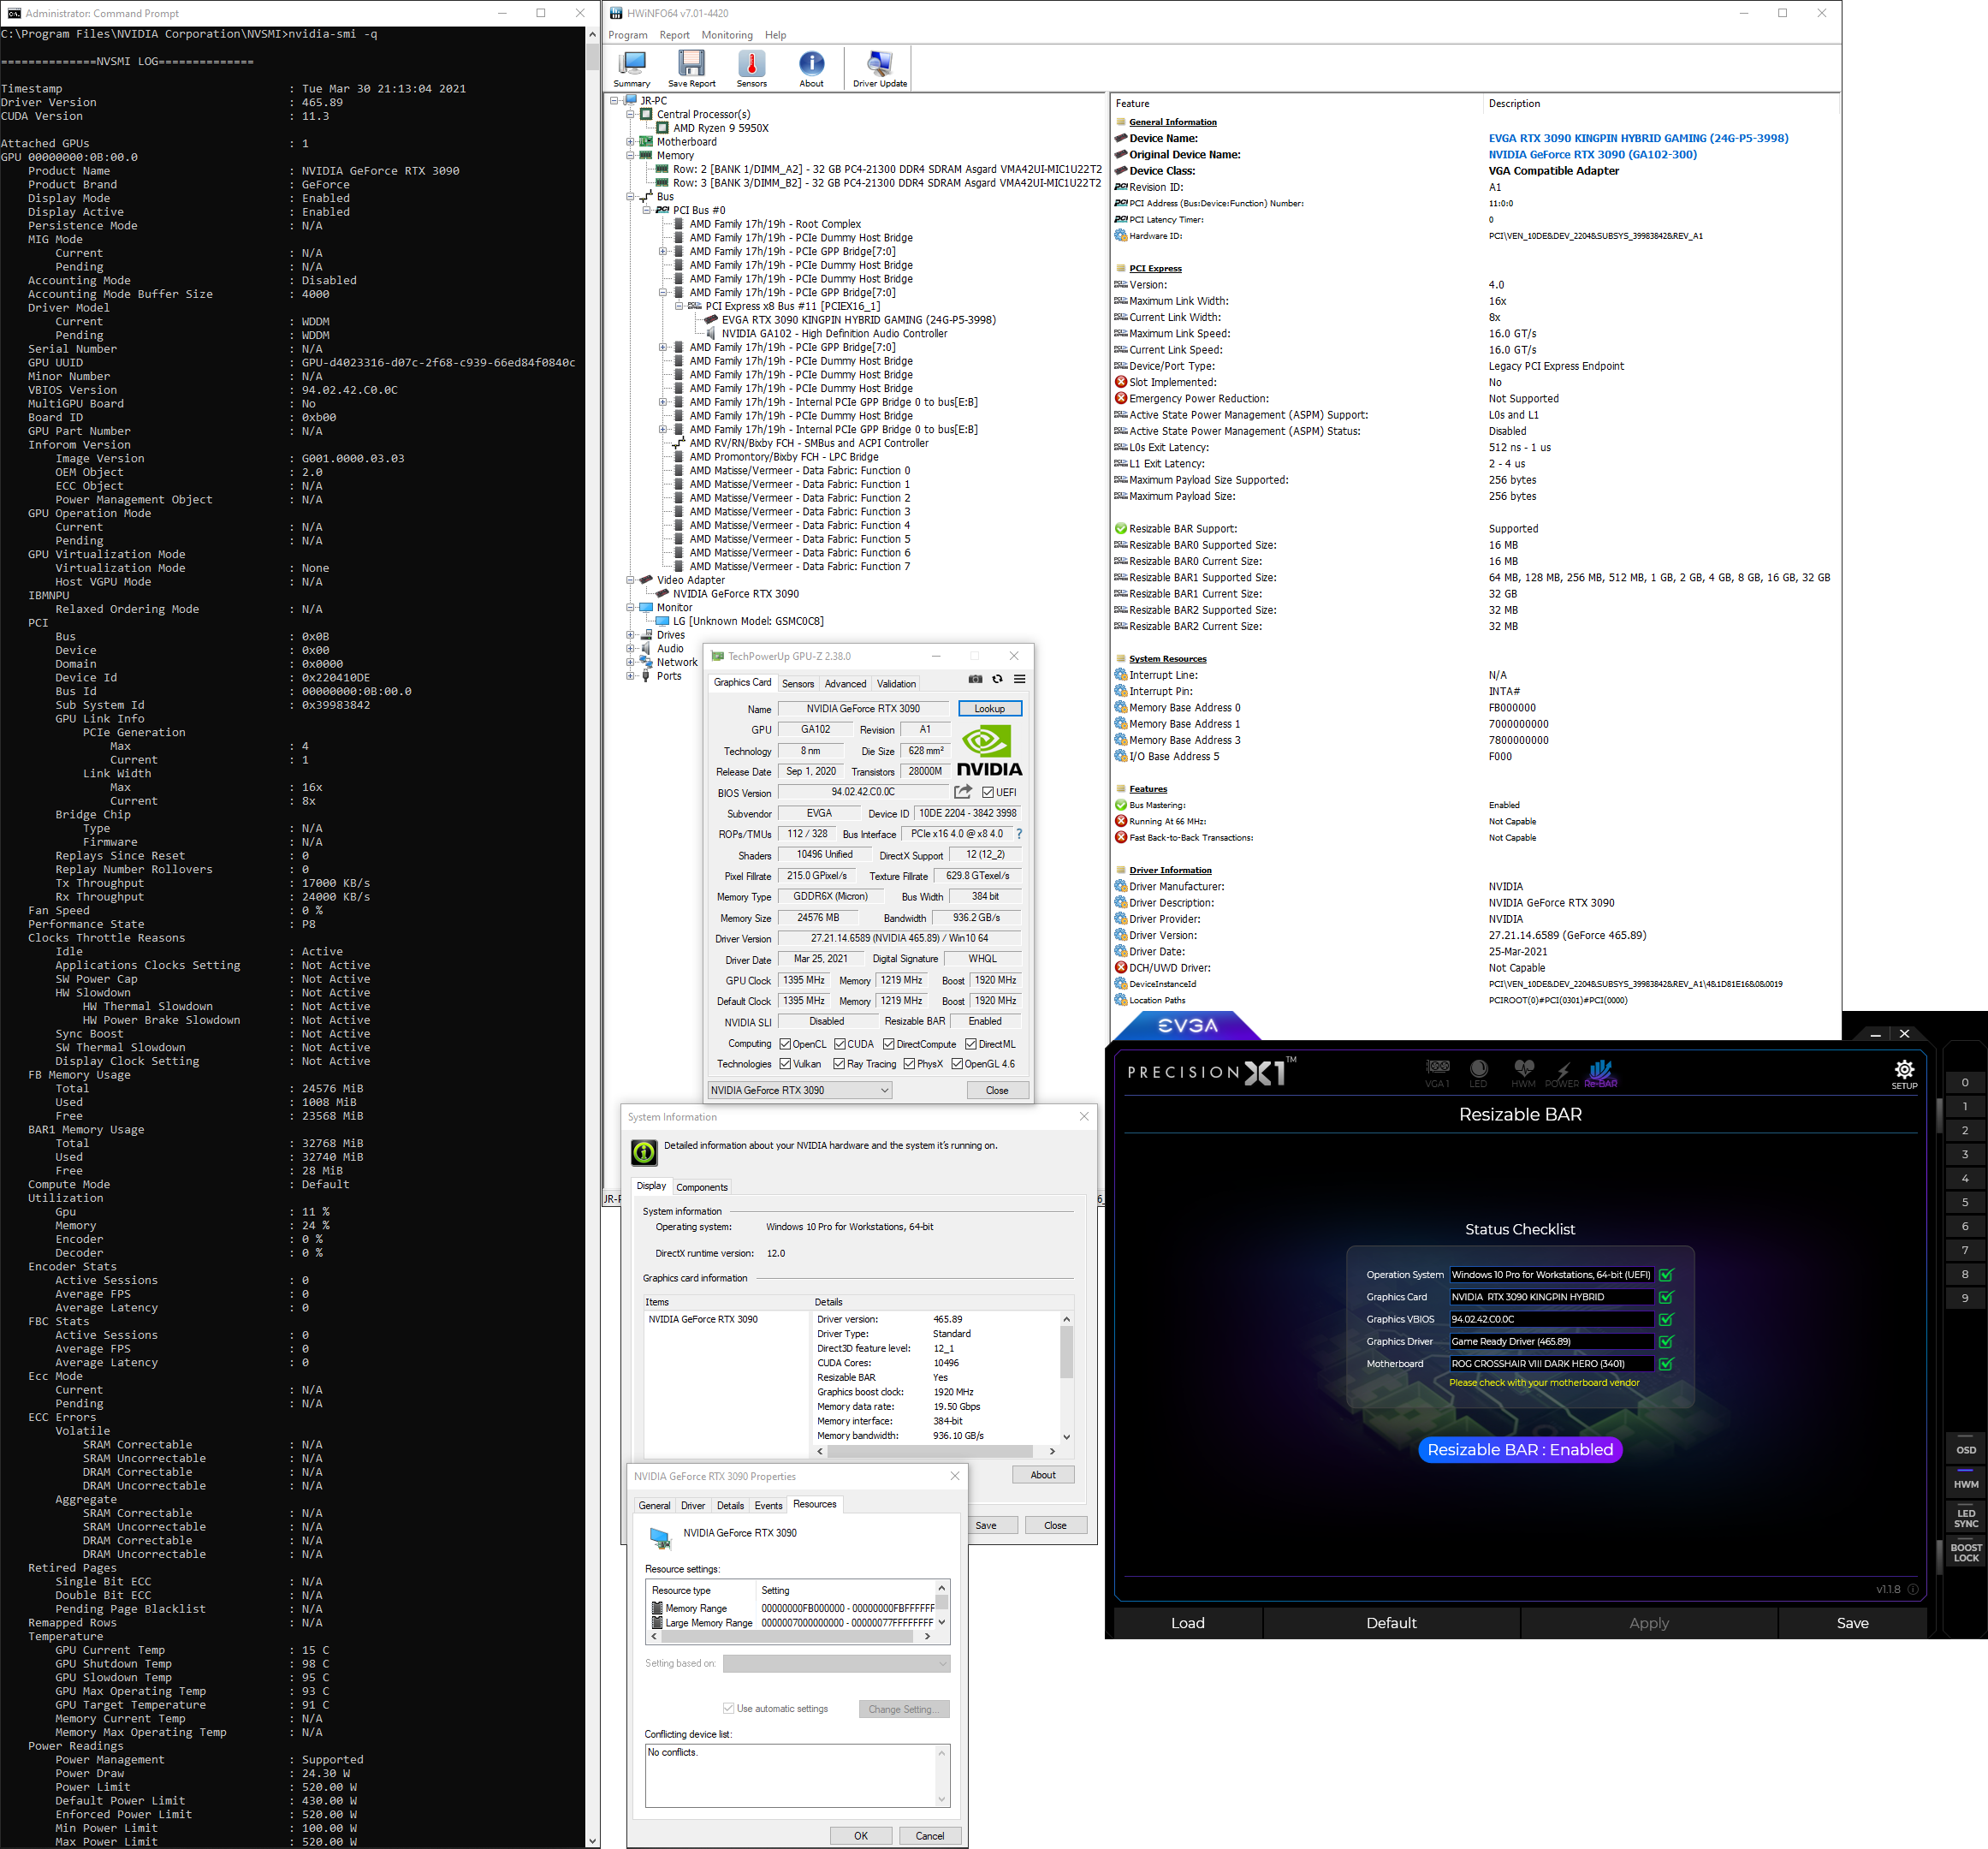Click the info icon next to v1.1.8
This screenshot has width=1988, height=1849.
1912,1589
